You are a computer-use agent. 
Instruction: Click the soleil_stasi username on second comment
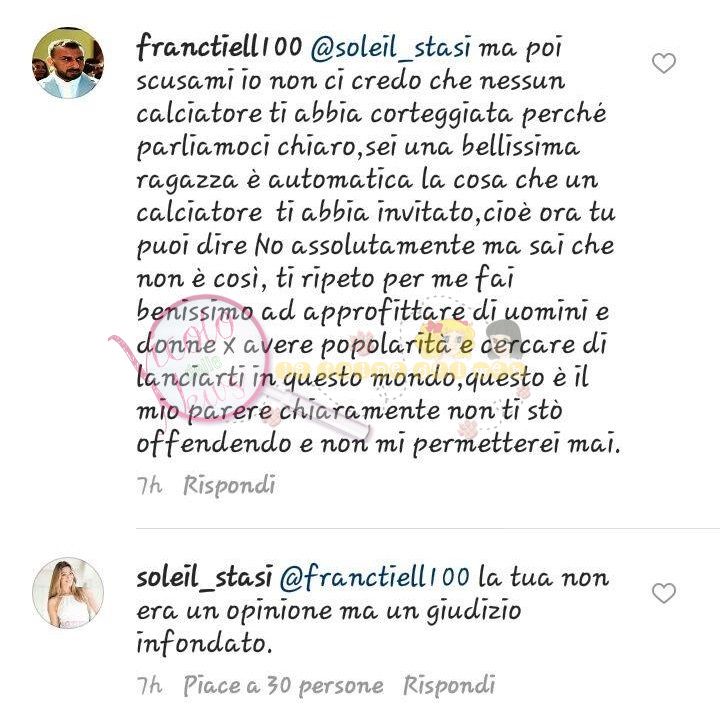pyautogui.click(x=204, y=577)
